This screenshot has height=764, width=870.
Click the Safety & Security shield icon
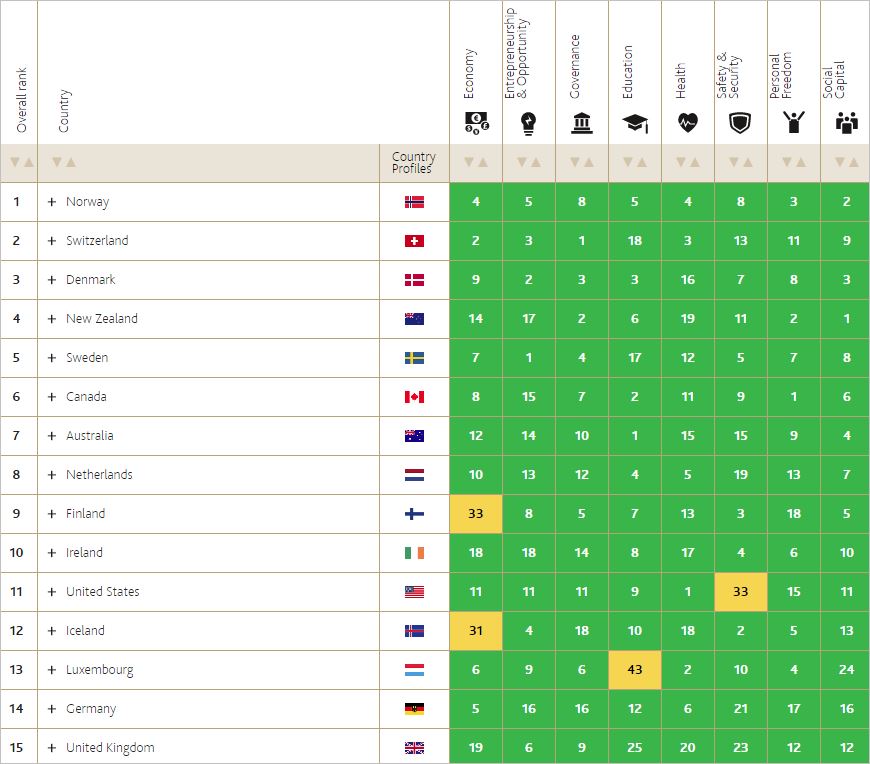tap(741, 123)
